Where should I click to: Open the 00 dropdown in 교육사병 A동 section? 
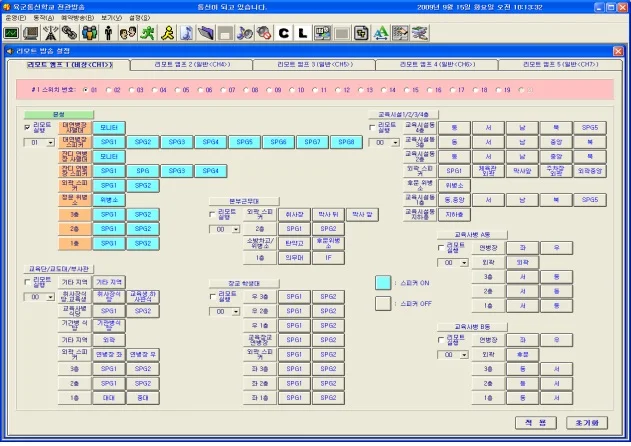tap(464, 262)
